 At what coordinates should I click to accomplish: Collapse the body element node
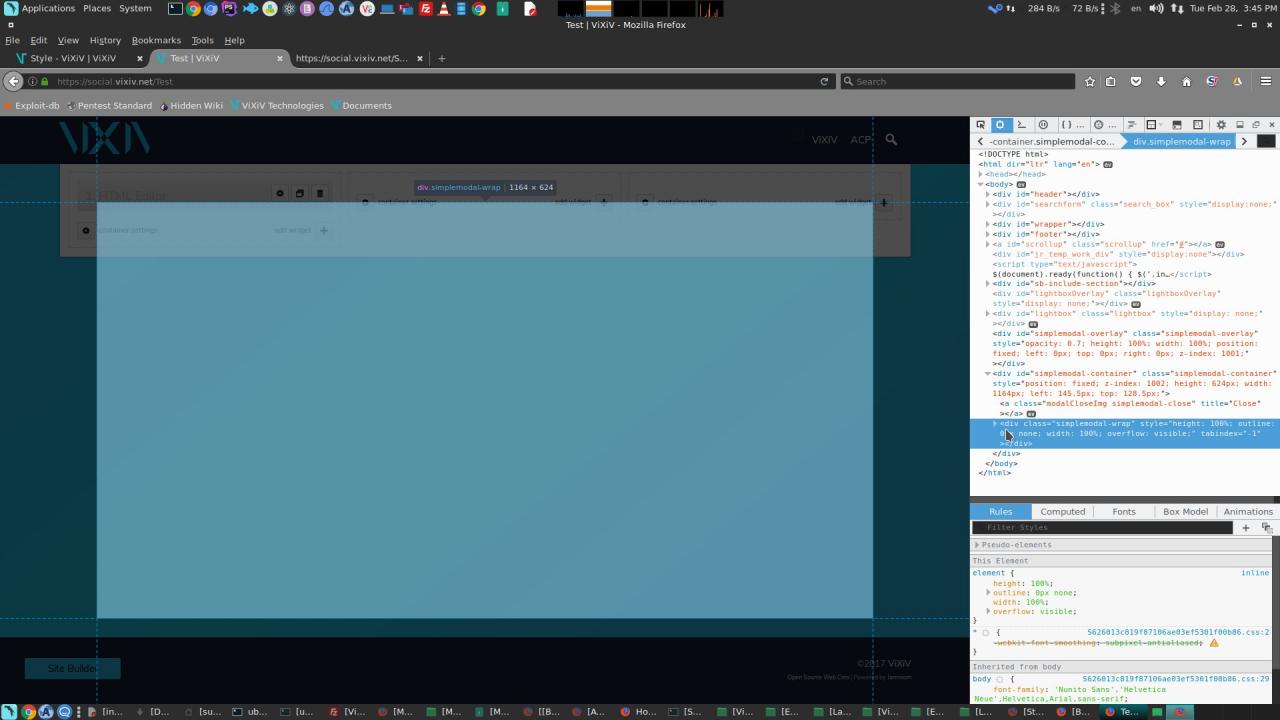(x=981, y=184)
